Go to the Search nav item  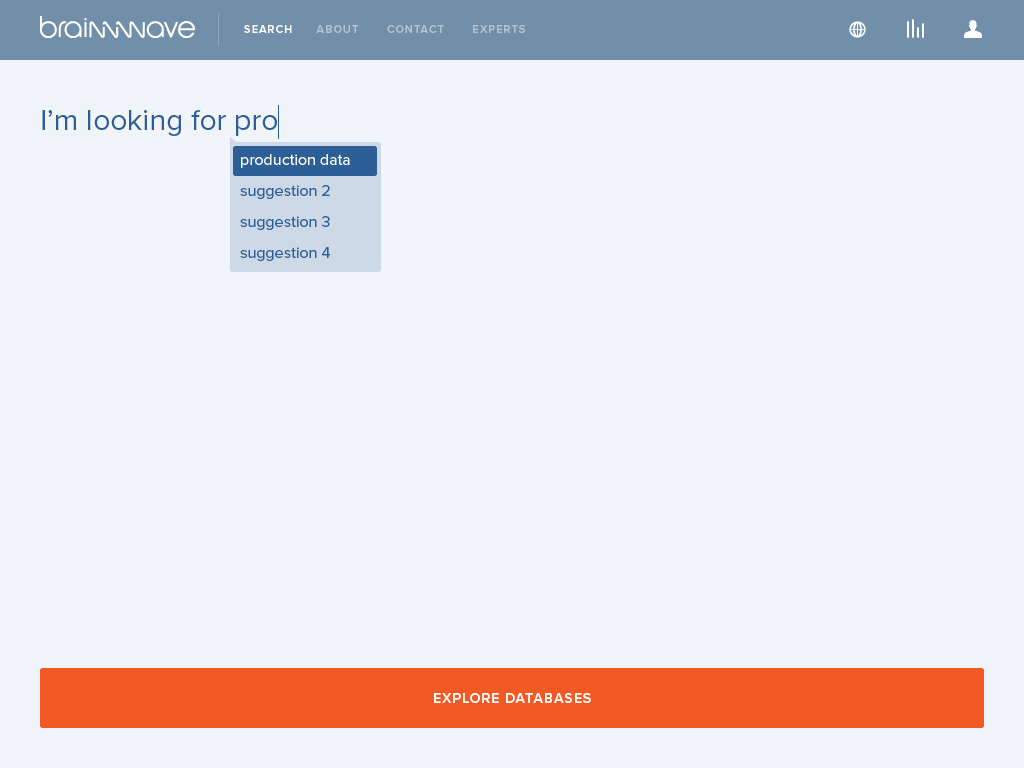(x=268, y=30)
